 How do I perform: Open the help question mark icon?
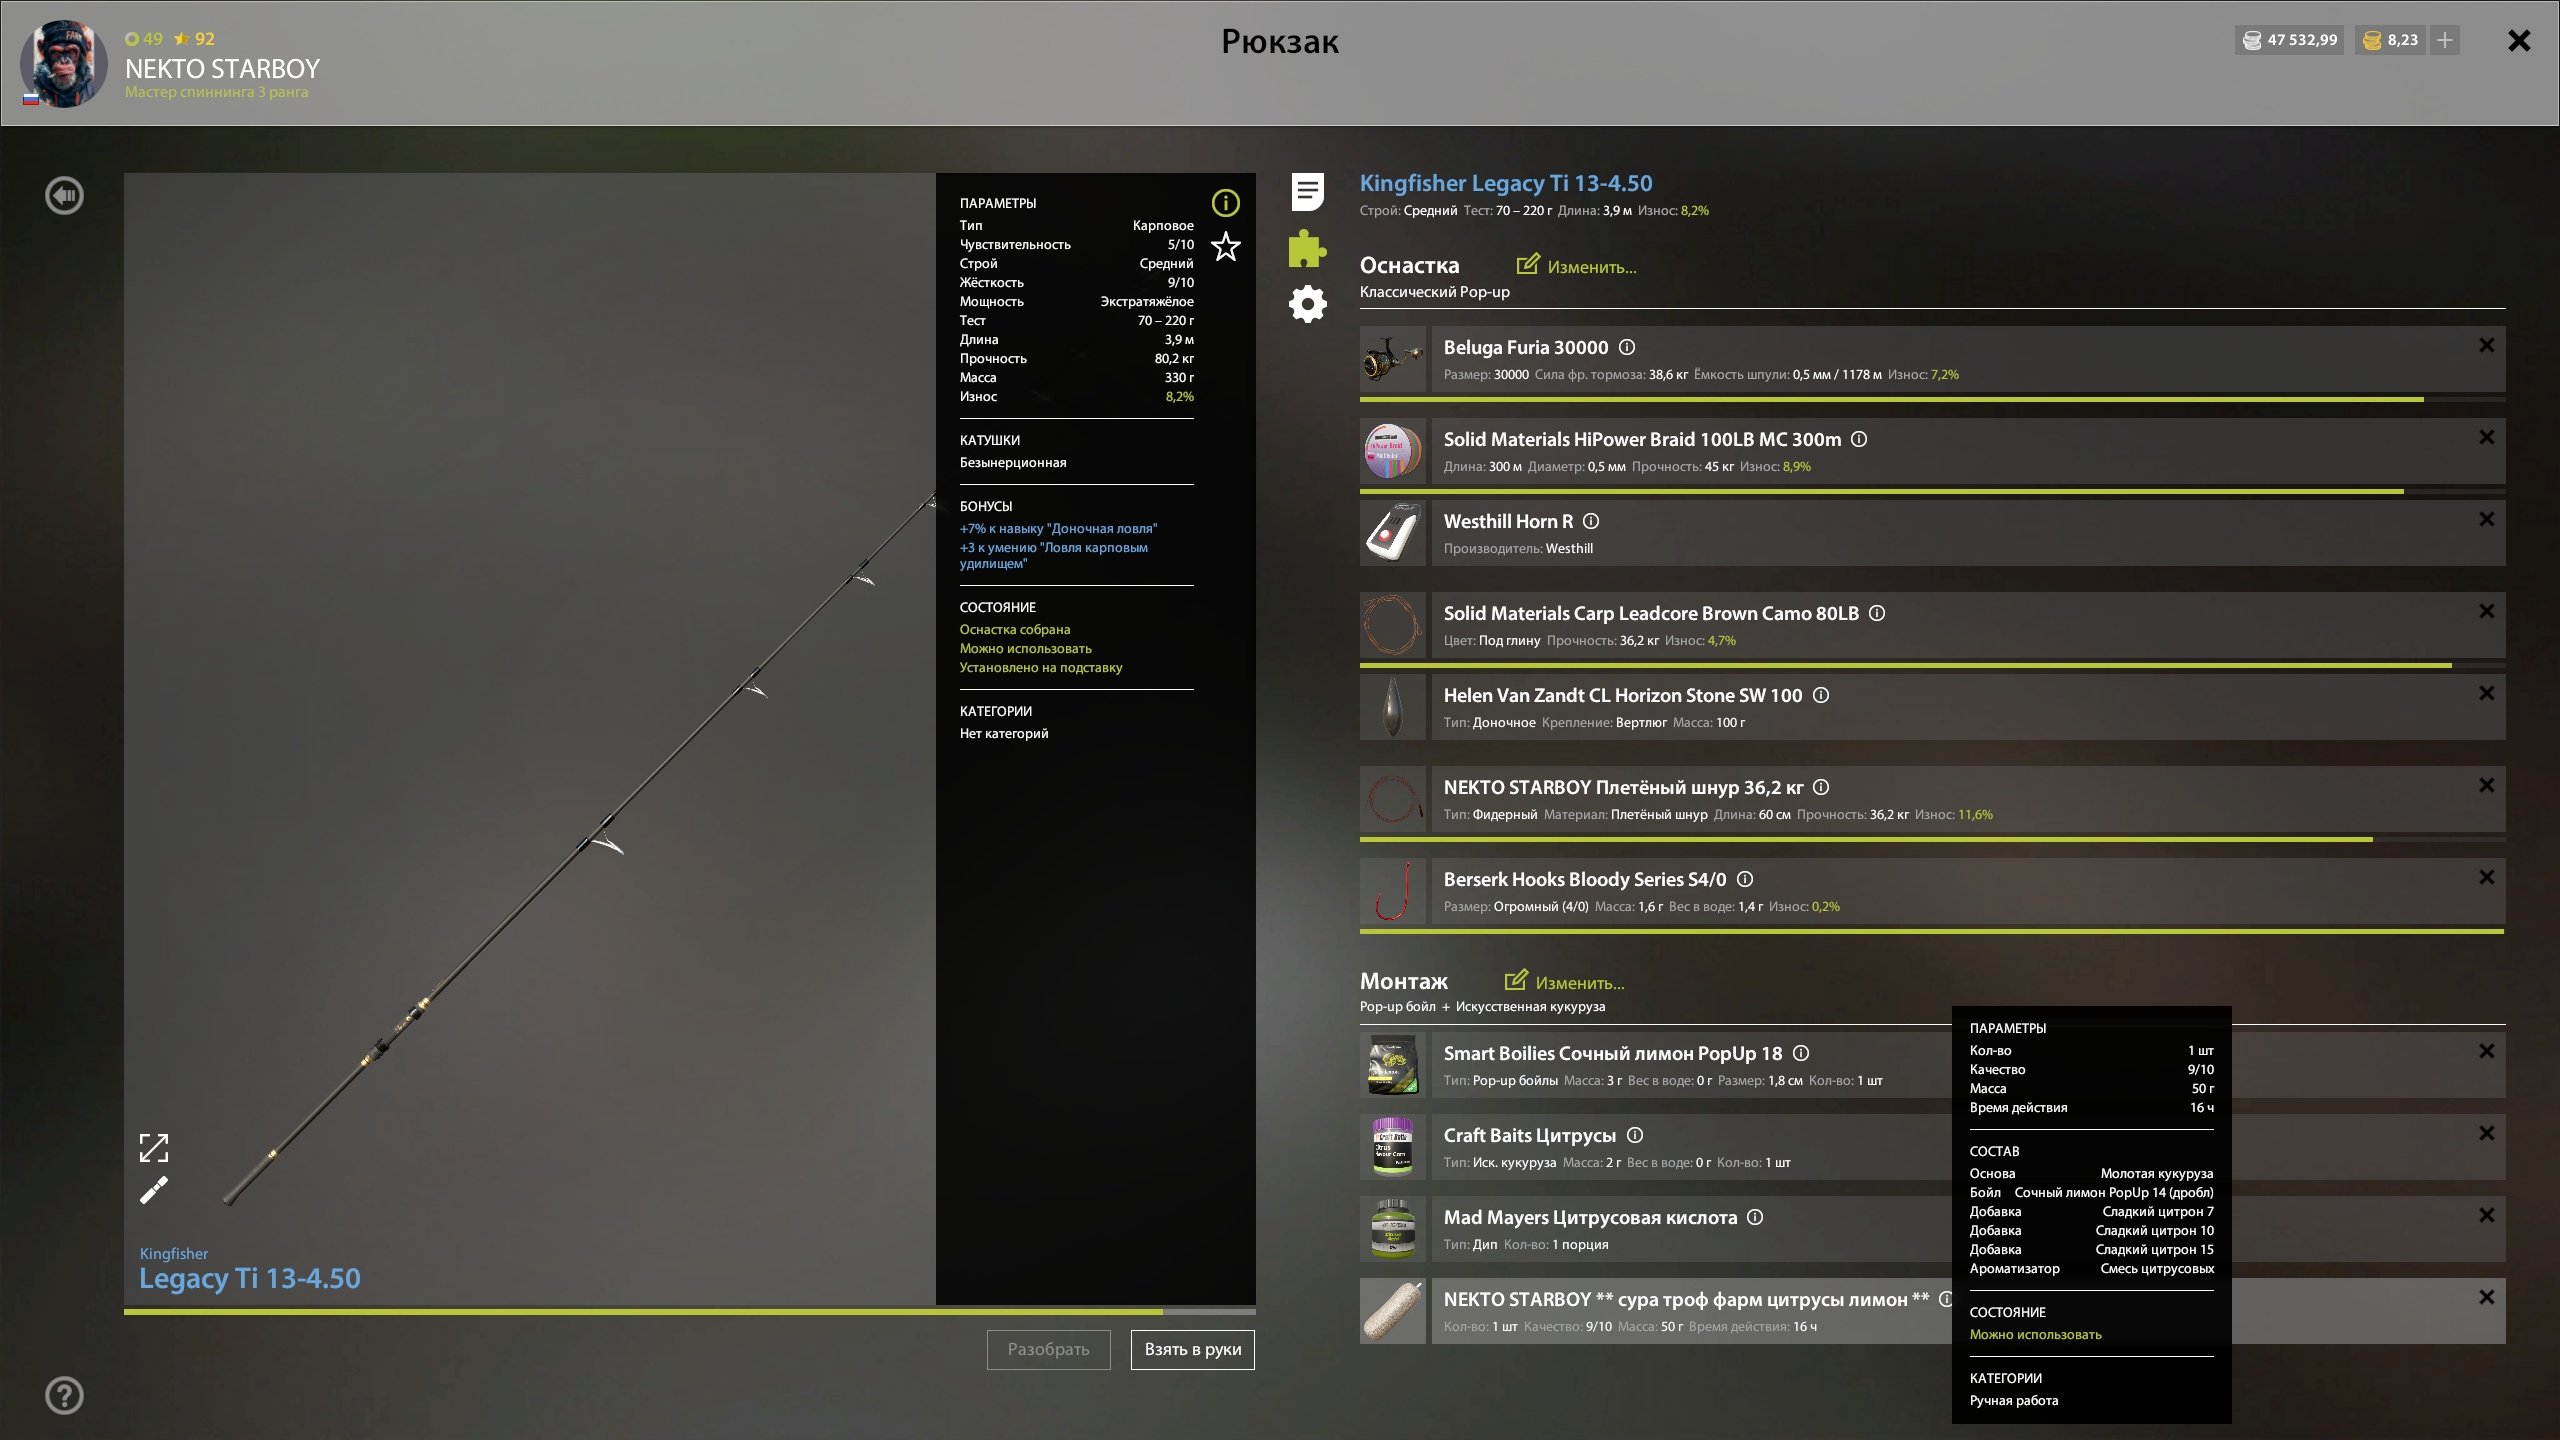coord(65,1396)
